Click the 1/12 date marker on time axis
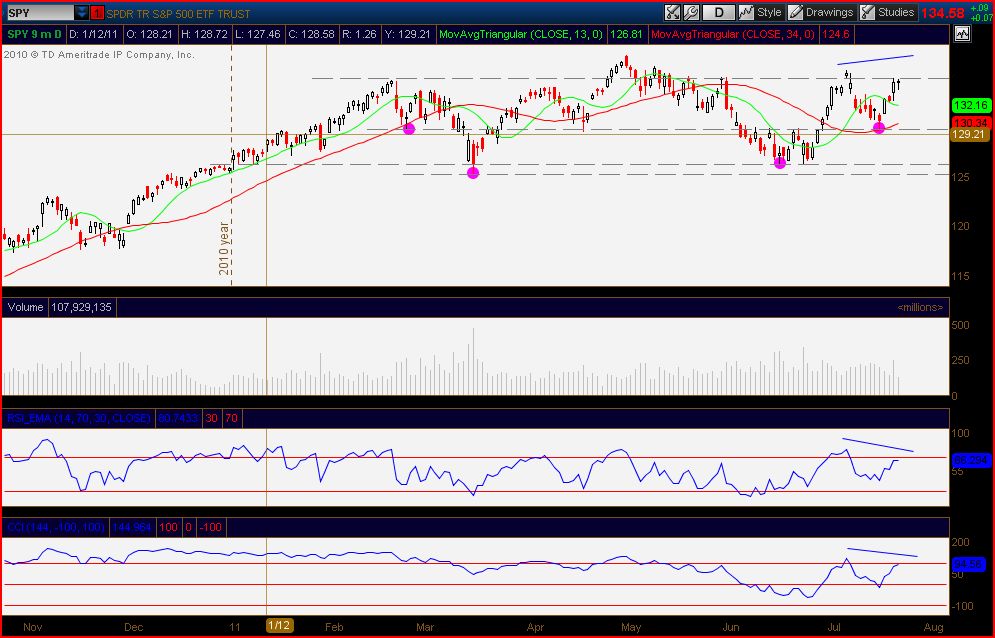Viewport: 995px width, 638px height. coord(279,625)
